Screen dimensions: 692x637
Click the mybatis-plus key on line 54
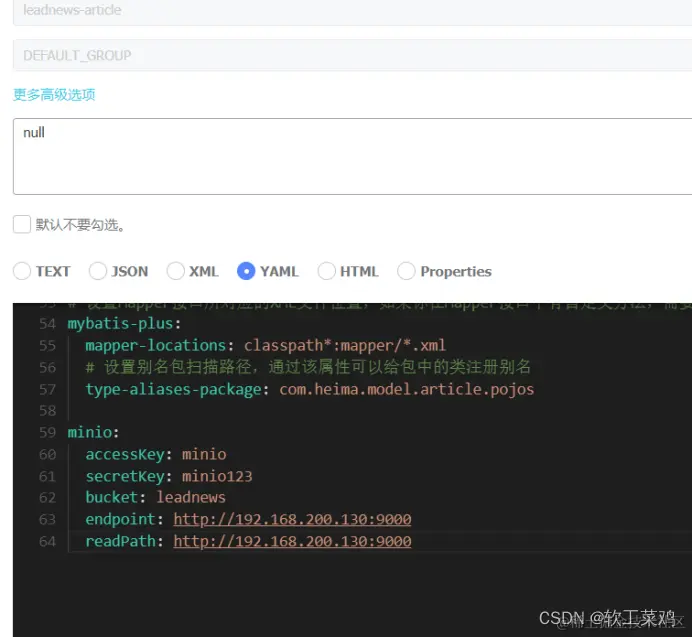[x=120, y=324]
